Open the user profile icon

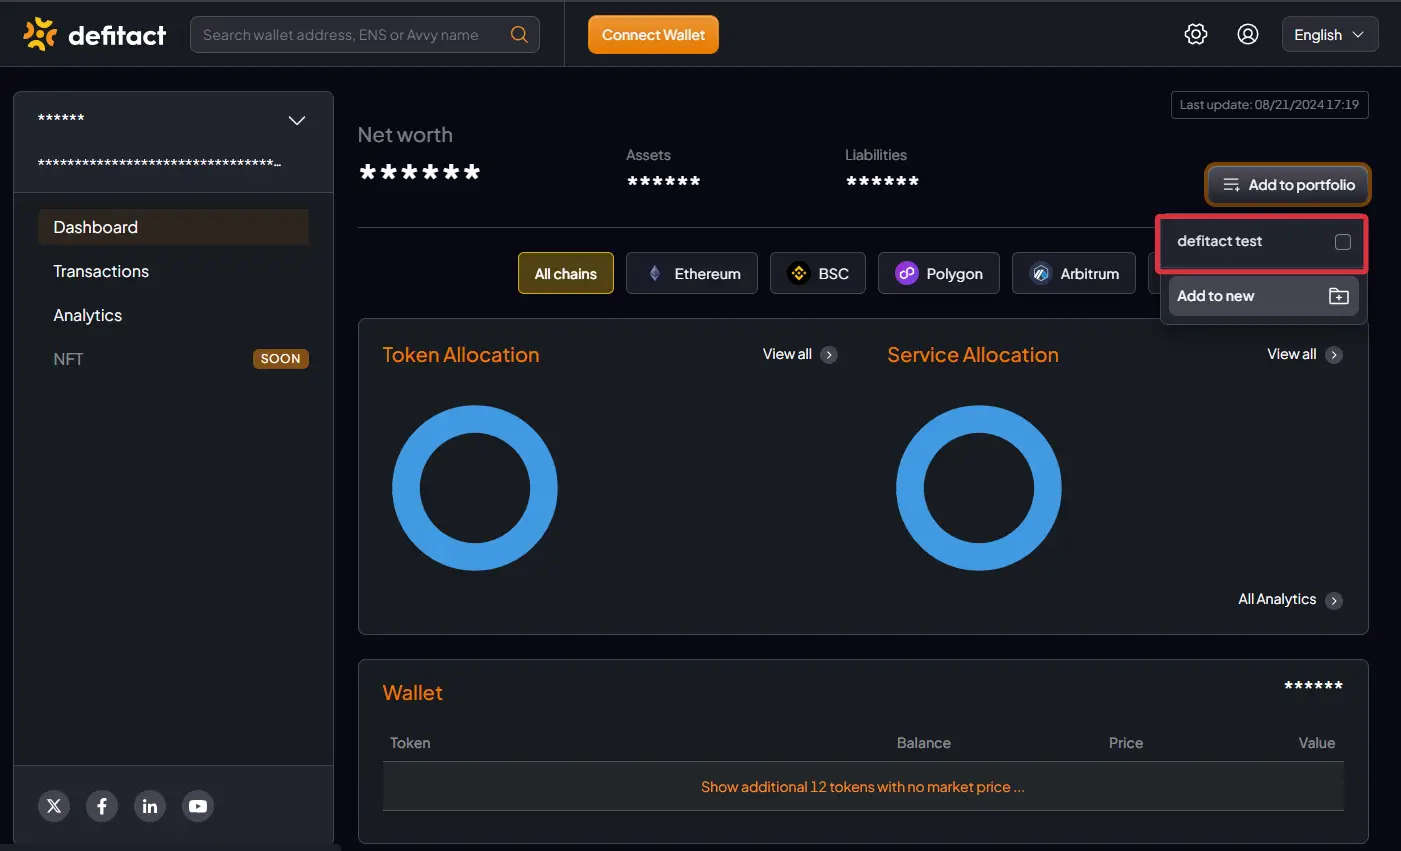click(1247, 35)
